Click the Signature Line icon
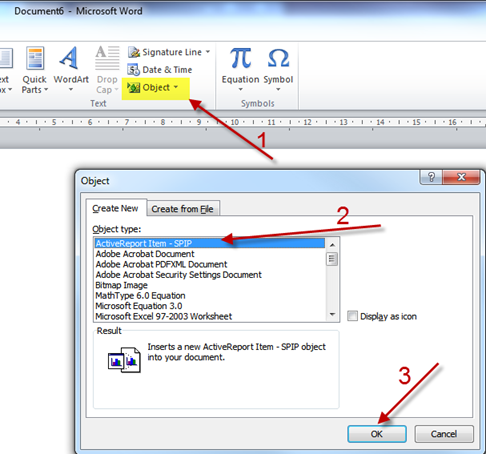This screenshot has height=454, width=486. (x=134, y=52)
